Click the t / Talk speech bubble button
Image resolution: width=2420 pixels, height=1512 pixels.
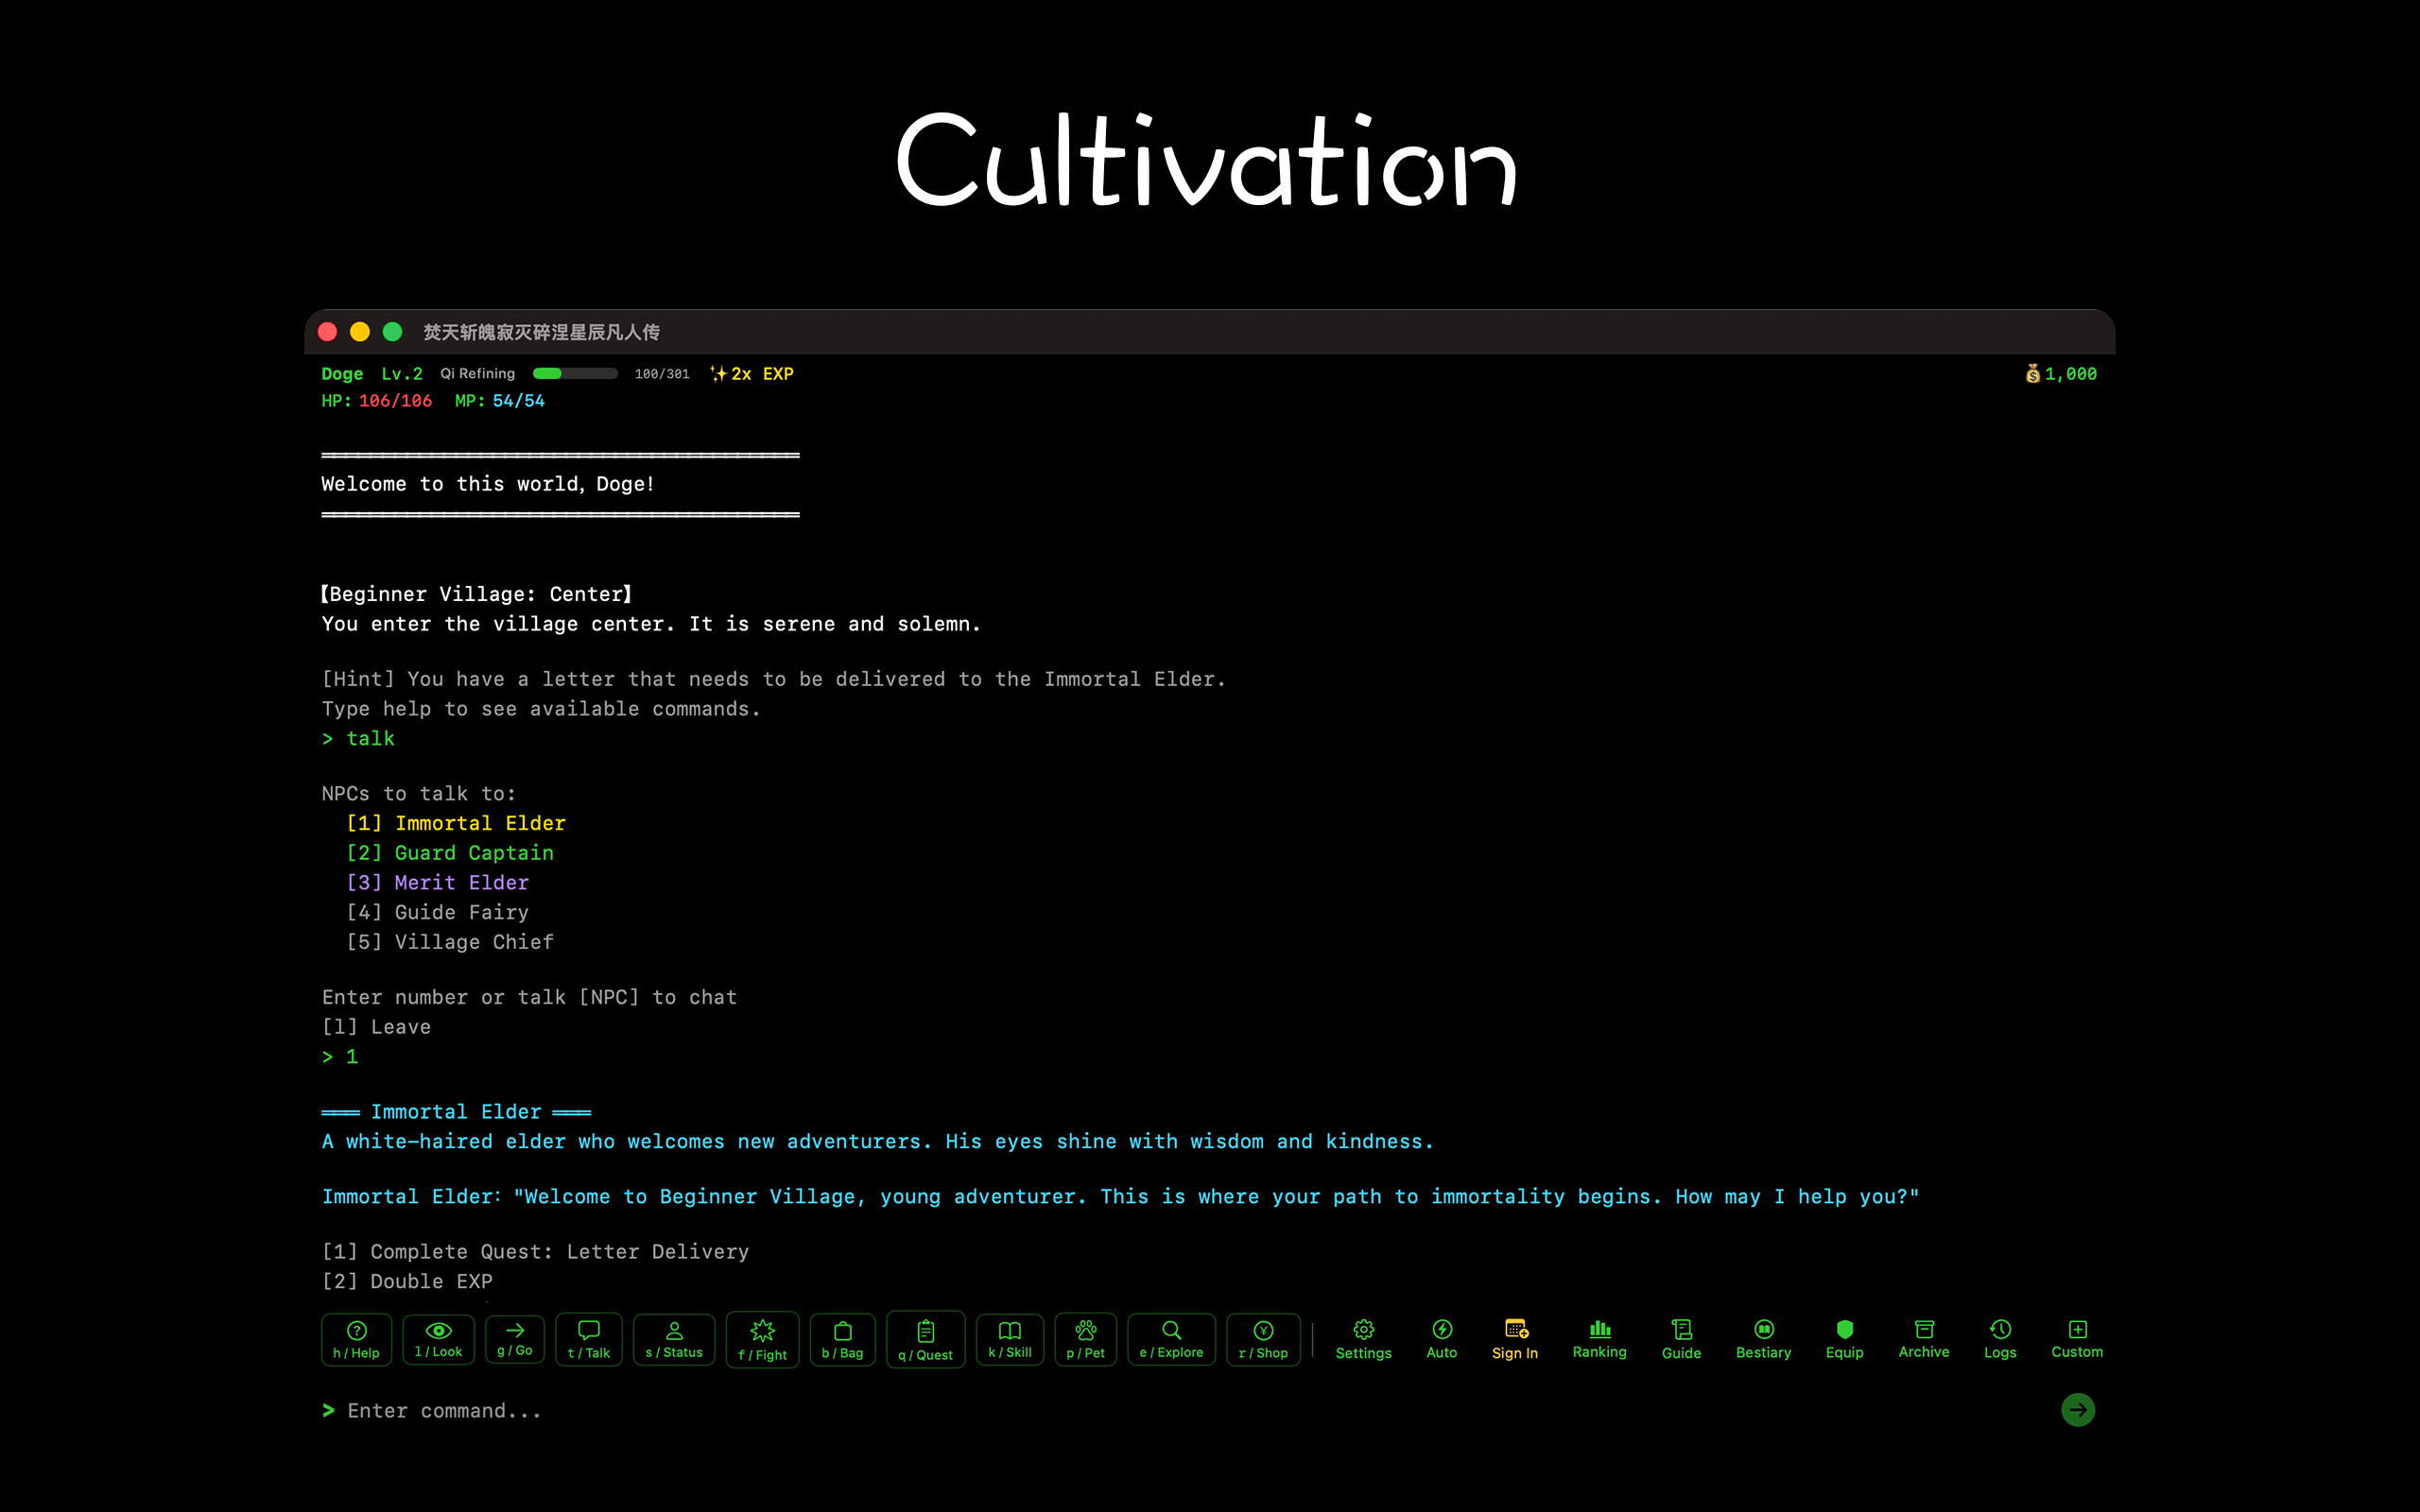point(589,1339)
